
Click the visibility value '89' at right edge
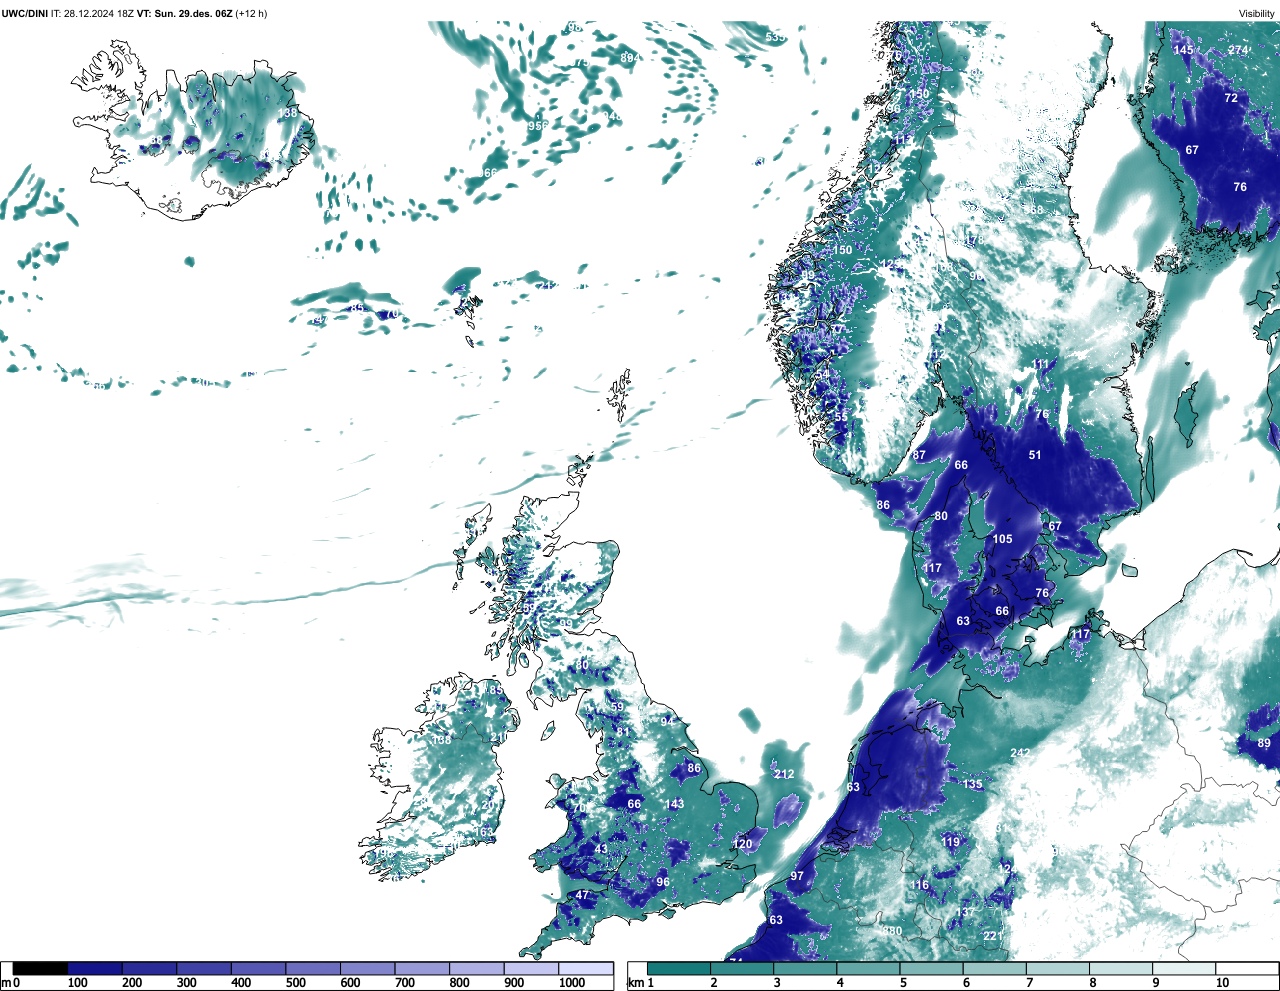[x=1264, y=743]
